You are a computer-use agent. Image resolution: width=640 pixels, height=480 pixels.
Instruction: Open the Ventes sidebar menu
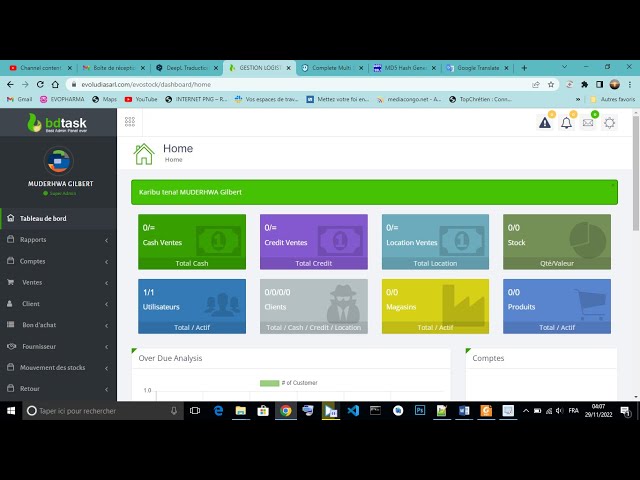[x=58, y=282]
